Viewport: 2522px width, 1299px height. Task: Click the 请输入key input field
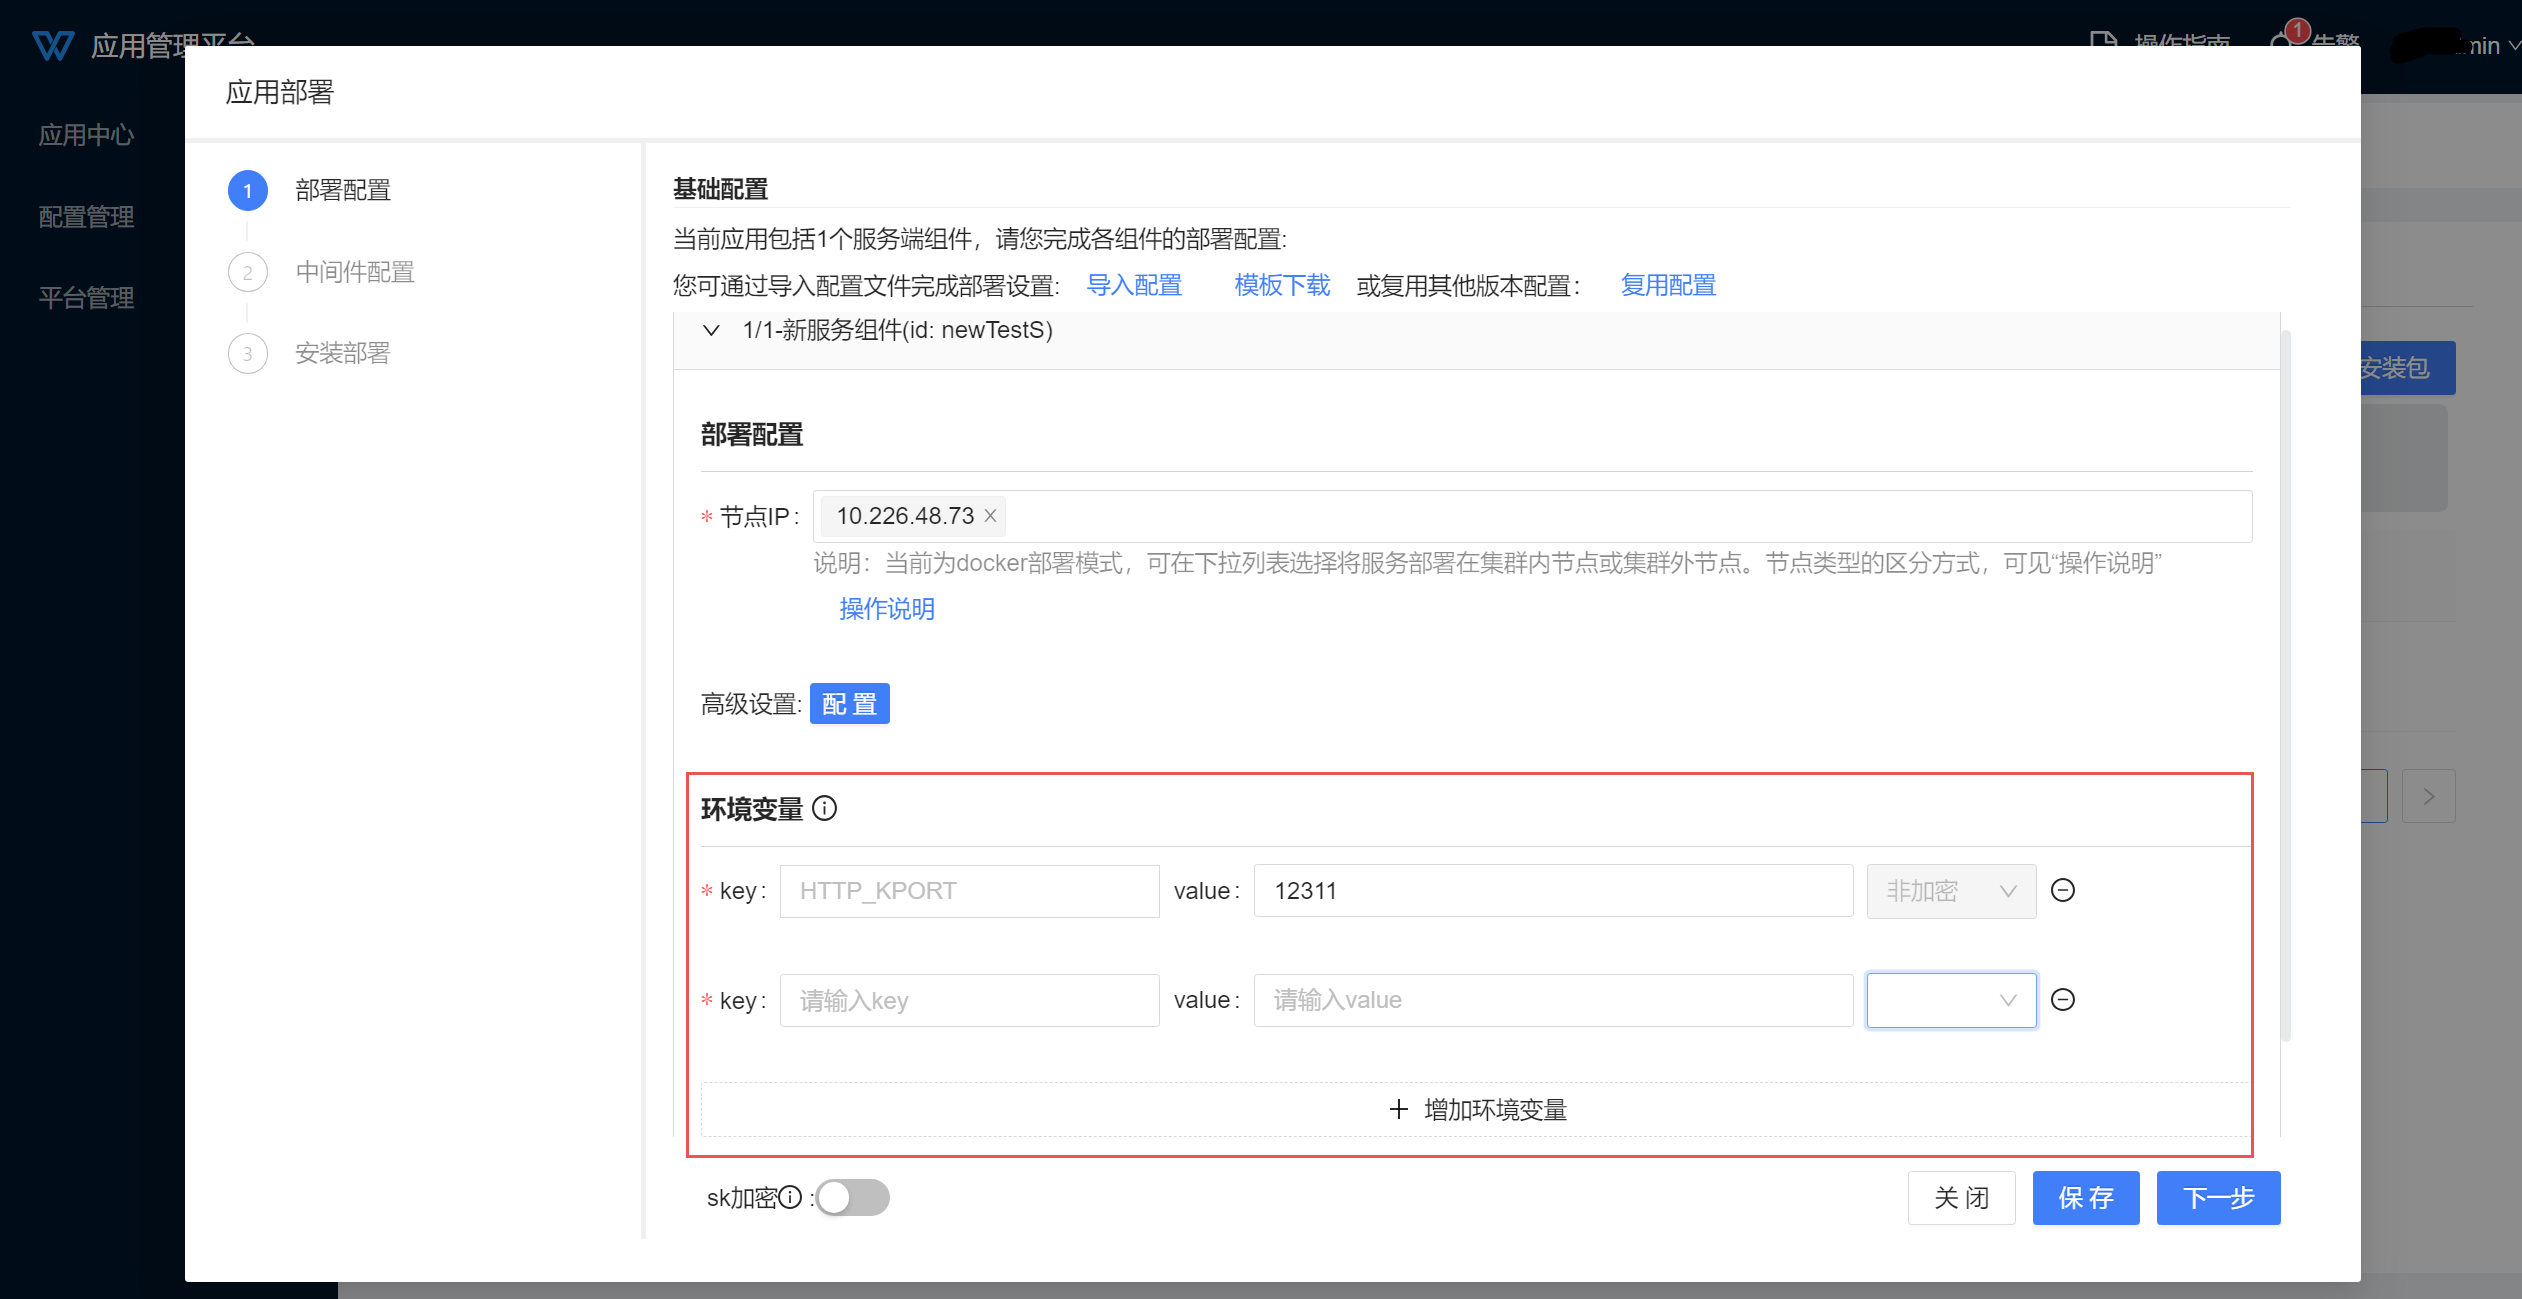point(968,1000)
